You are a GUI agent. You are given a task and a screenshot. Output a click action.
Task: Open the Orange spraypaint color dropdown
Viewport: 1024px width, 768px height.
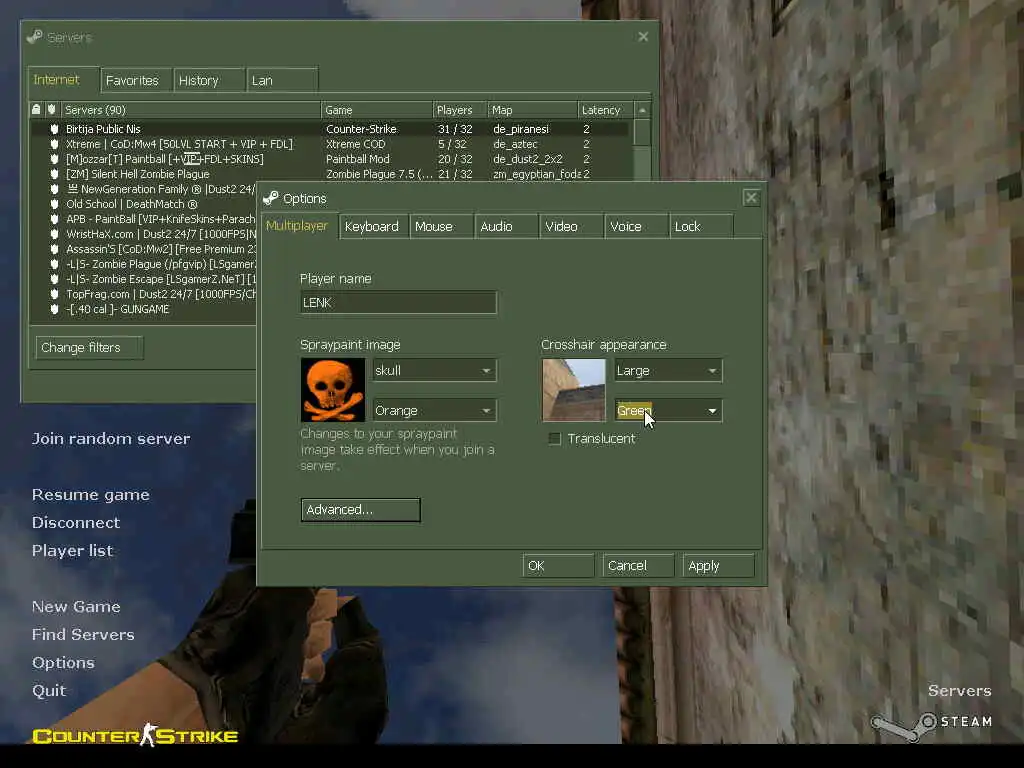tap(434, 411)
